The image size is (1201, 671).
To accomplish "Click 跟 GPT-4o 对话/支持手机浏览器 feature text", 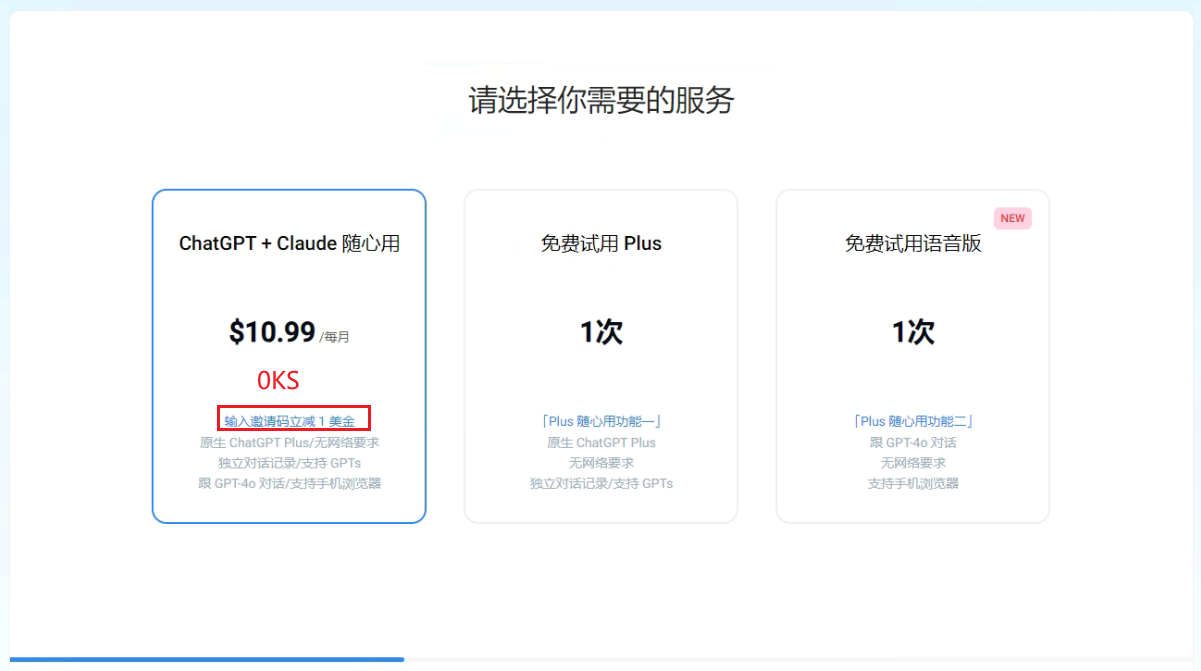I will pos(289,483).
